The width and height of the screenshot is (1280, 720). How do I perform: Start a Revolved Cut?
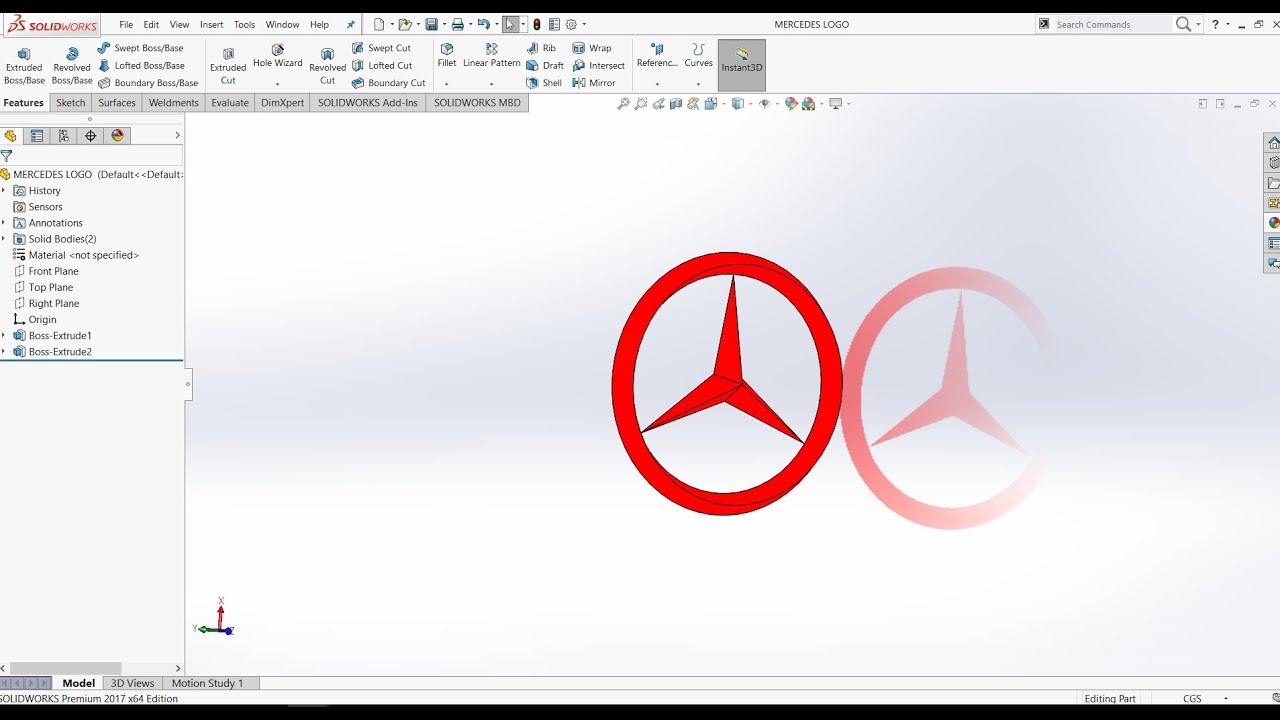[327, 66]
